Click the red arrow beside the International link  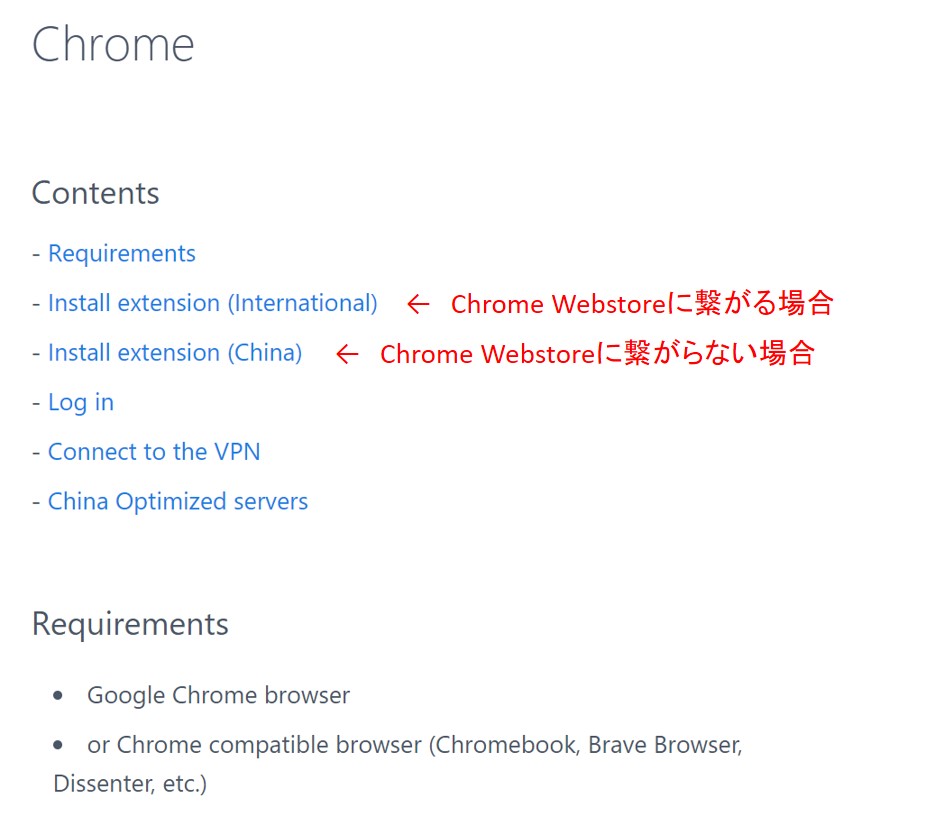(418, 304)
